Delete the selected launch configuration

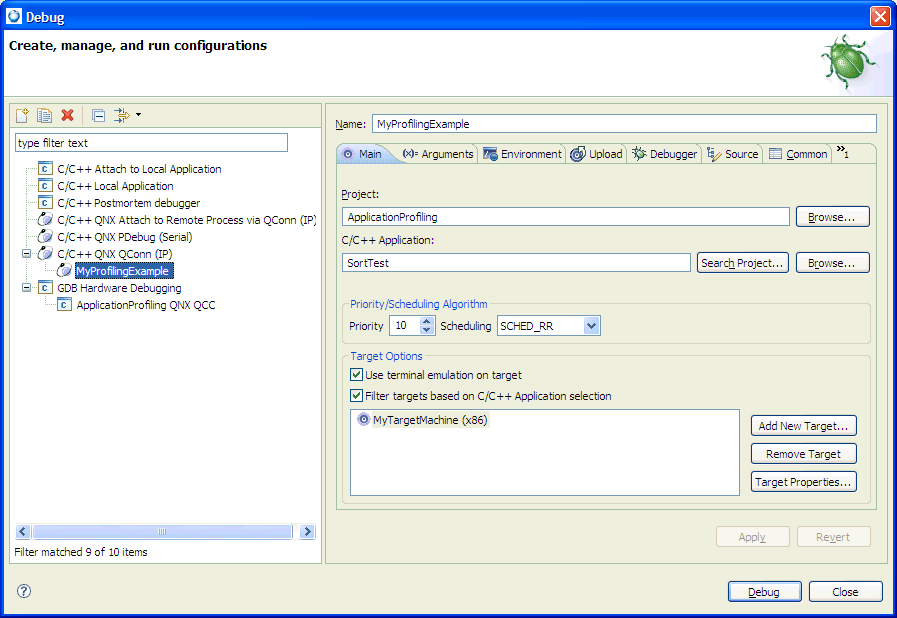tap(67, 115)
